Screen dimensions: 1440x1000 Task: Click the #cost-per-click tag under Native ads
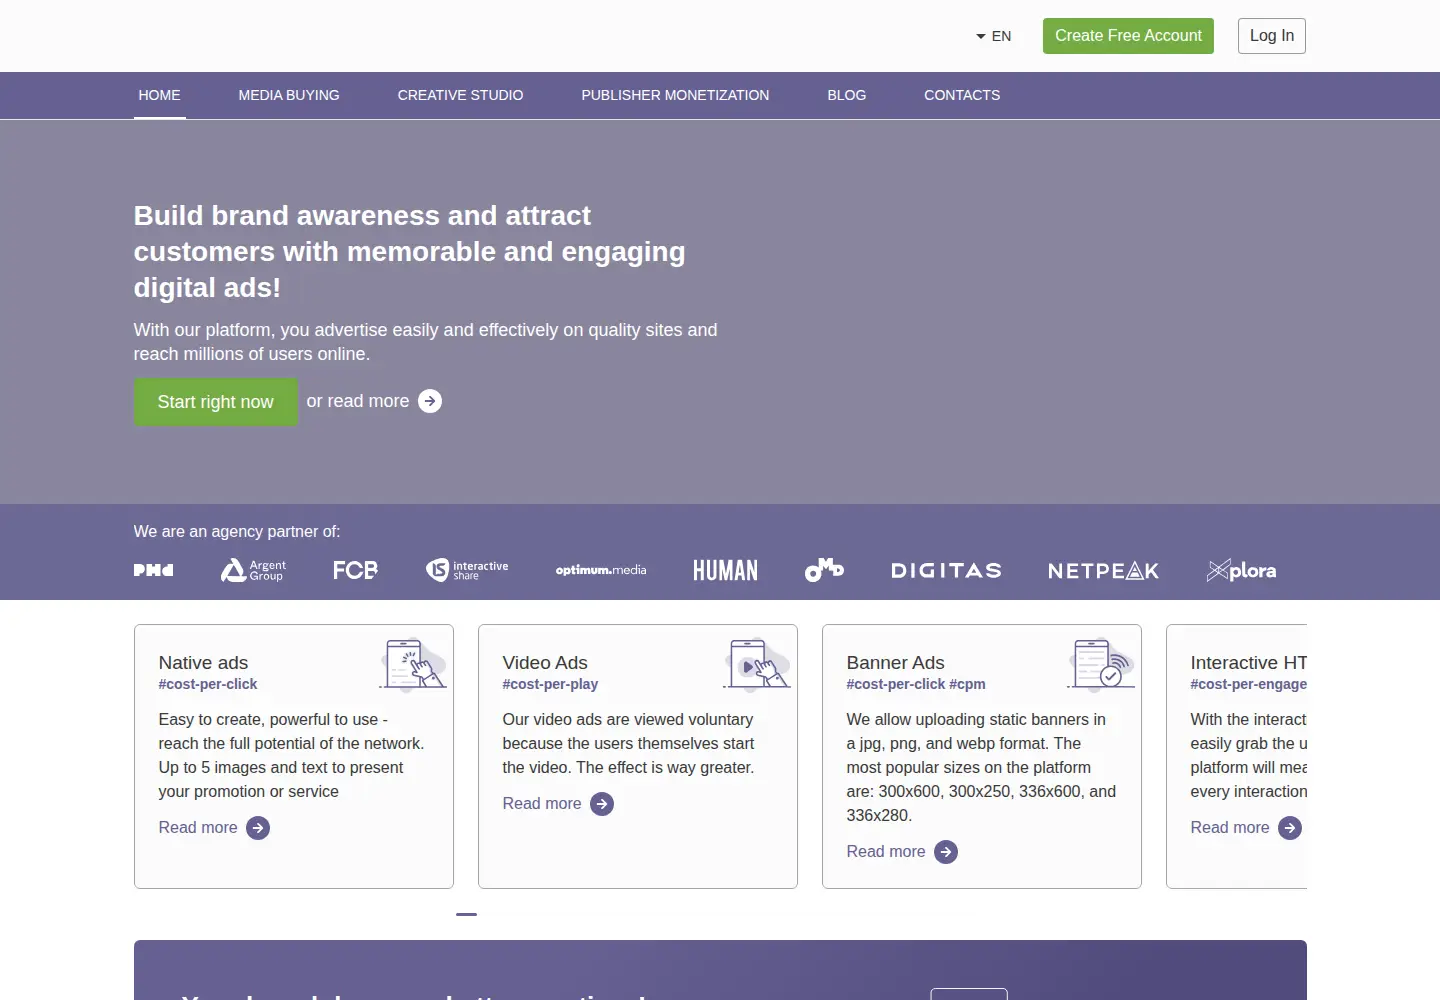208,684
